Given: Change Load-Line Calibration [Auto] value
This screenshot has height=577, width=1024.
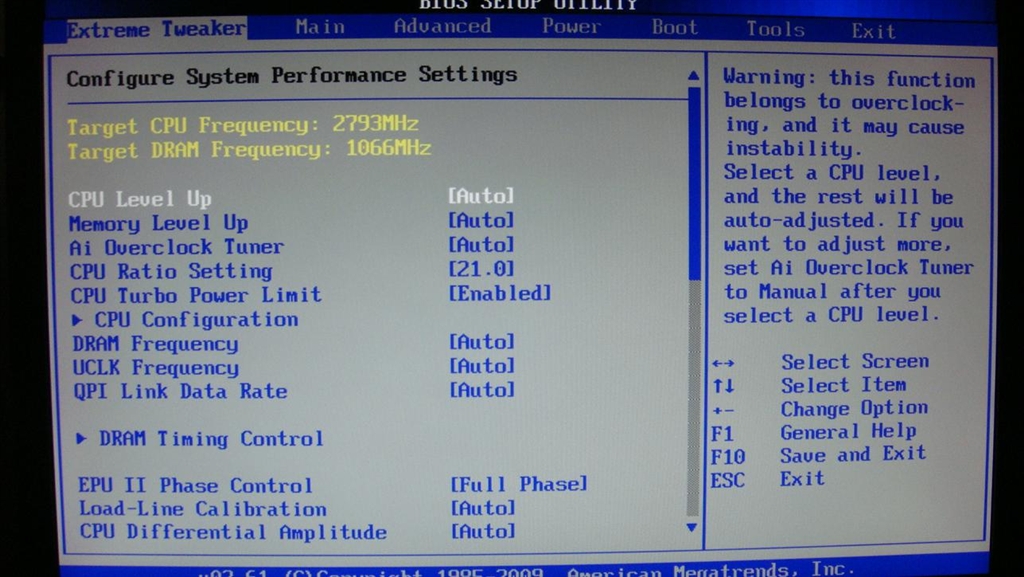Looking at the screenshot, I should point(483,507).
